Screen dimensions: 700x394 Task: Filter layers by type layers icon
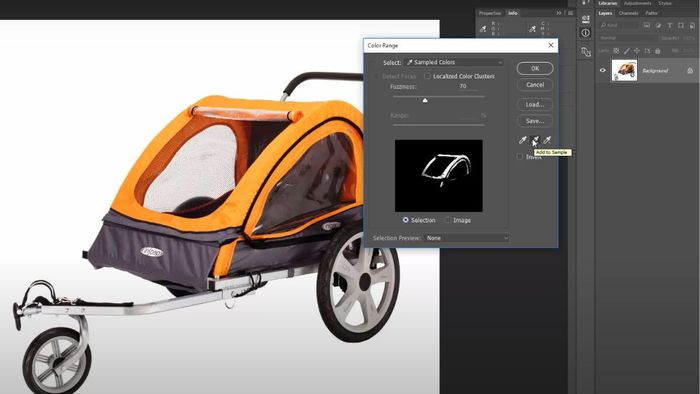pos(670,25)
